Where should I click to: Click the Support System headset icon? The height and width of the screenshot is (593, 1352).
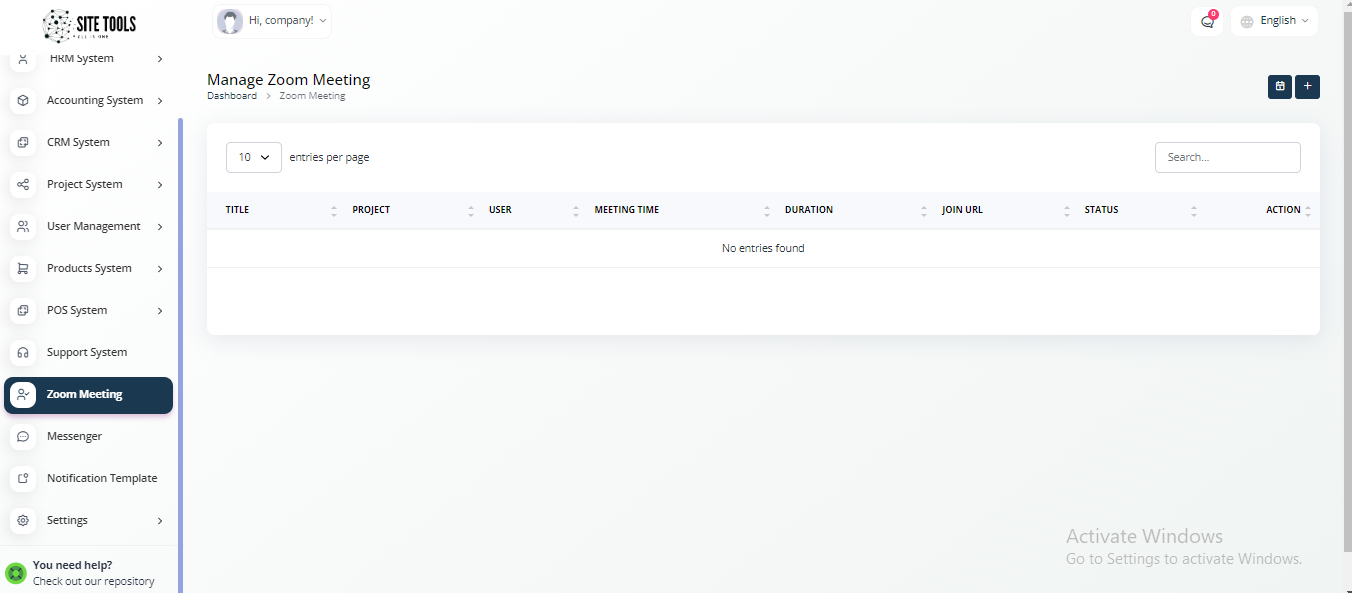[23, 353]
